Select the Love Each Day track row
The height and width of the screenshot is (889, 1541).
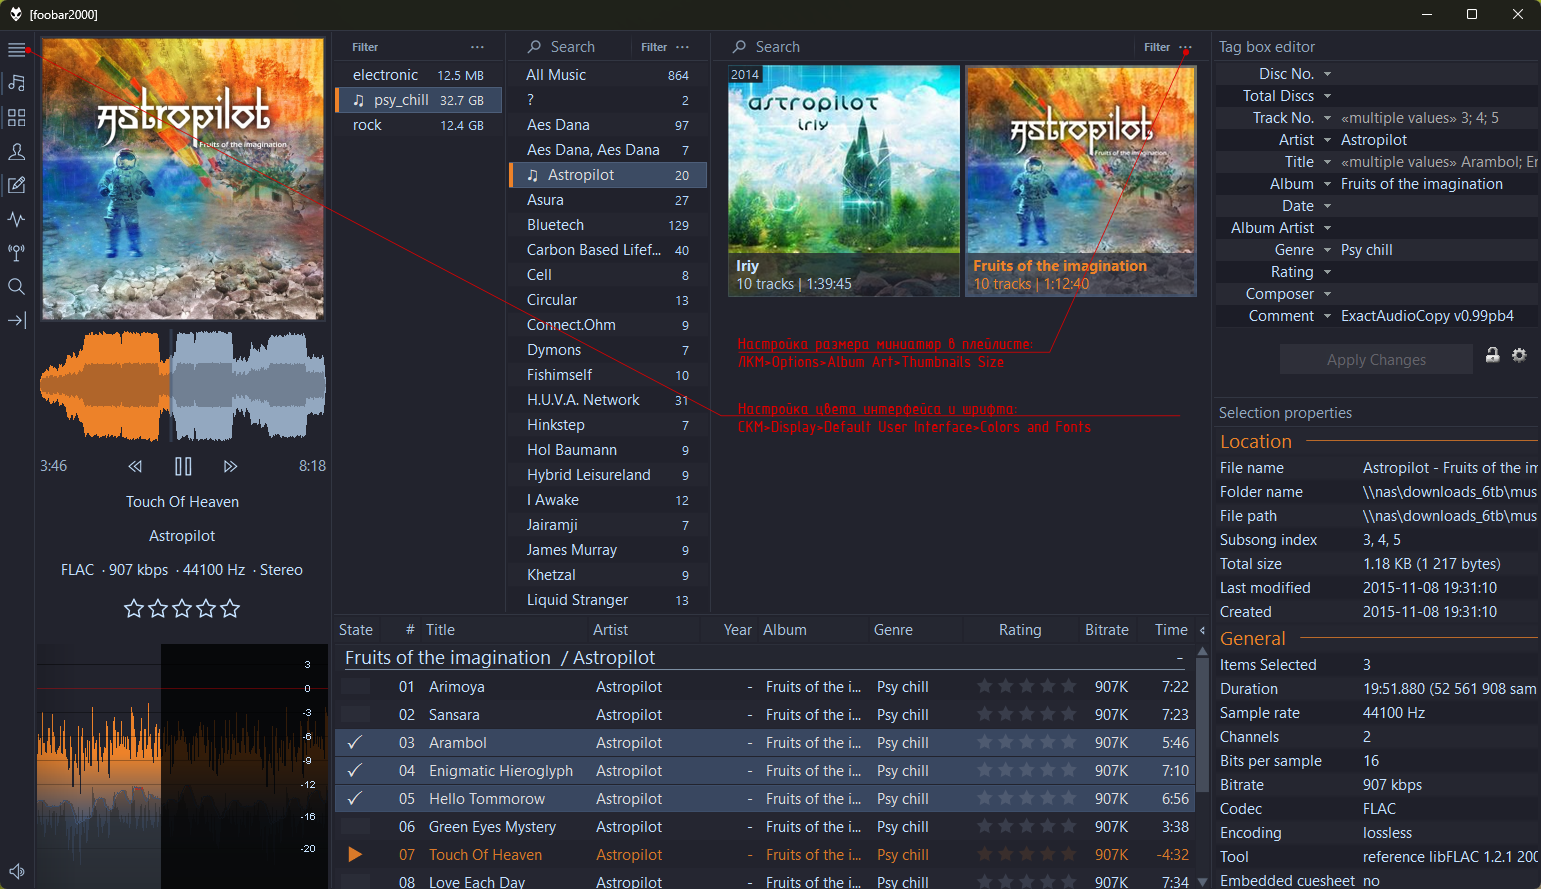pos(767,880)
